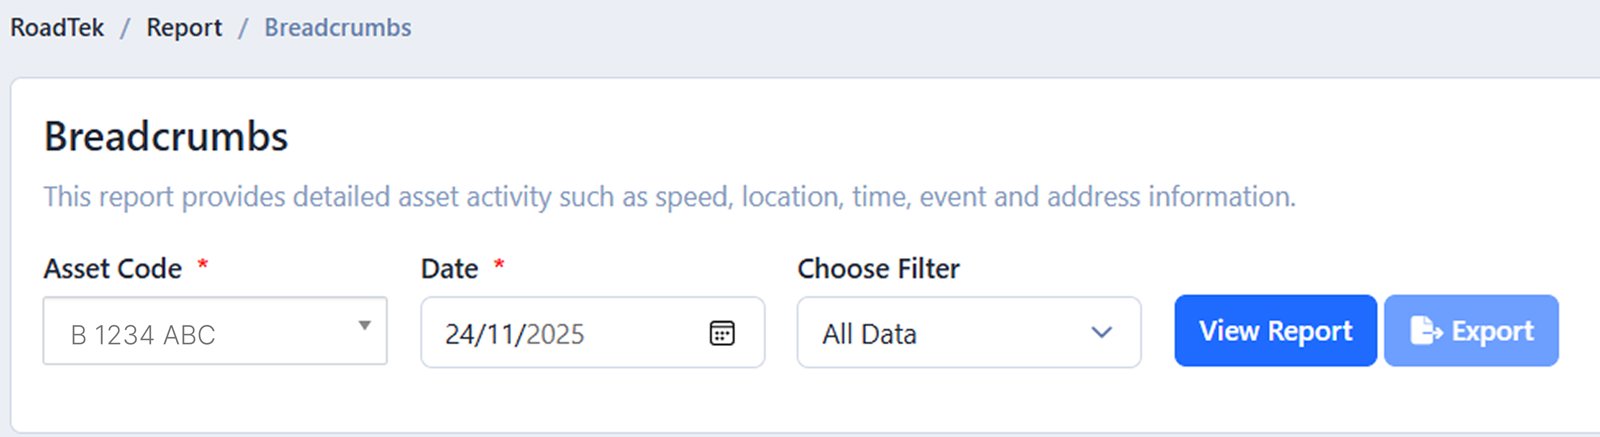Viewport: 1600px width, 437px height.
Task: Expand the Asset Code dropdown arrow
Action: click(x=365, y=326)
